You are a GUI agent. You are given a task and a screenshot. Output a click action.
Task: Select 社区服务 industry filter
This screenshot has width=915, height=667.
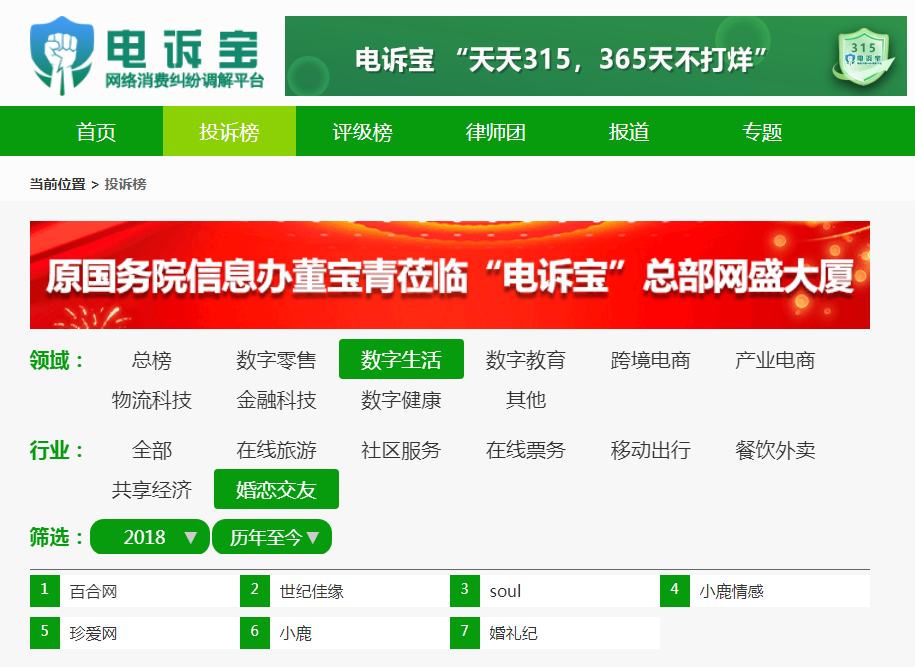click(401, 450)
